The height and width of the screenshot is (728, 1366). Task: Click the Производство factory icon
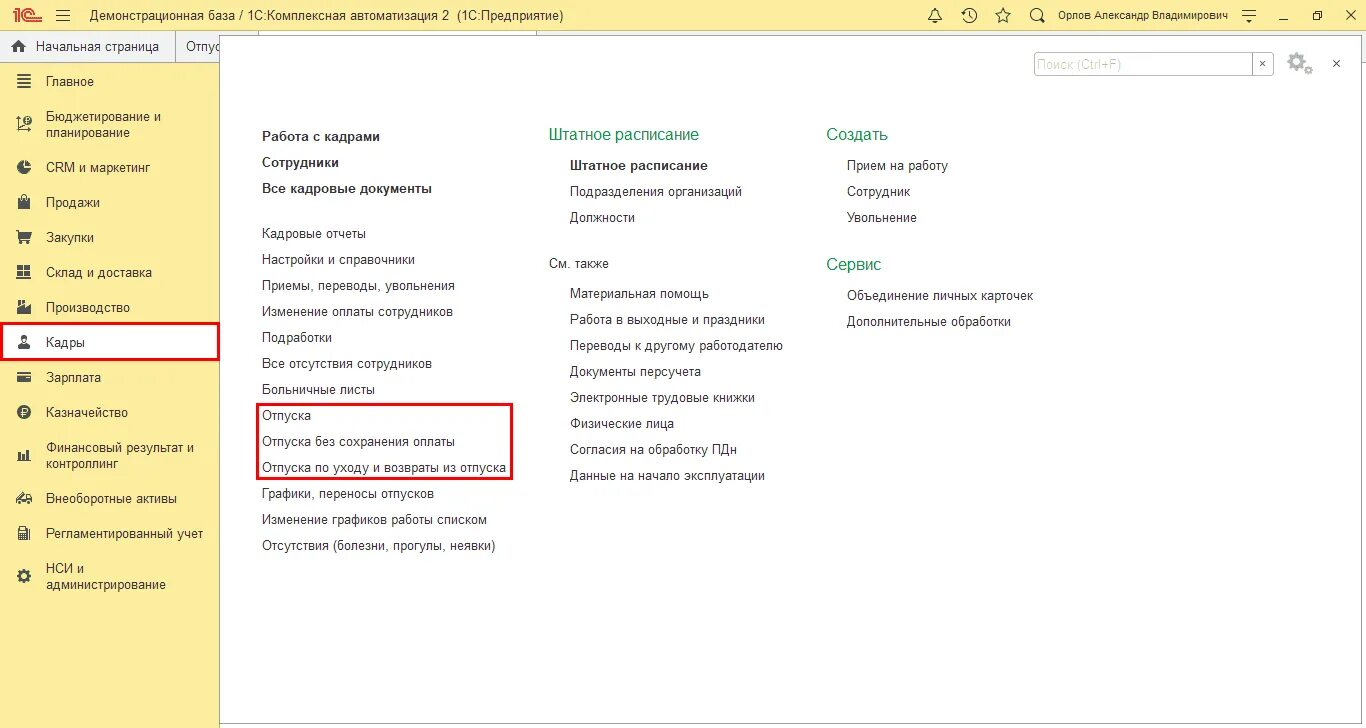(x=25, y=307)
